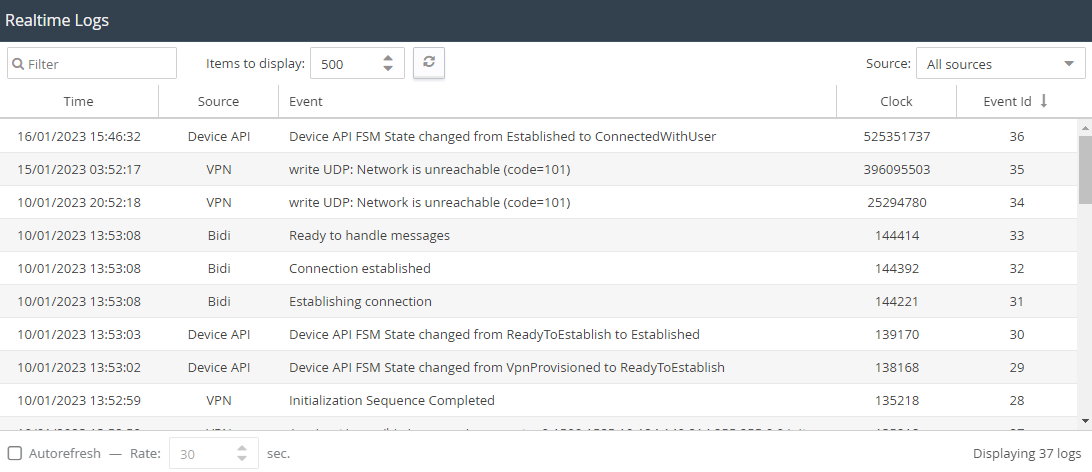Click Source cell VPN in Event Id 35 row
Image resolution: width=1092 pixels, height=472 pixels.
(219, 169)
